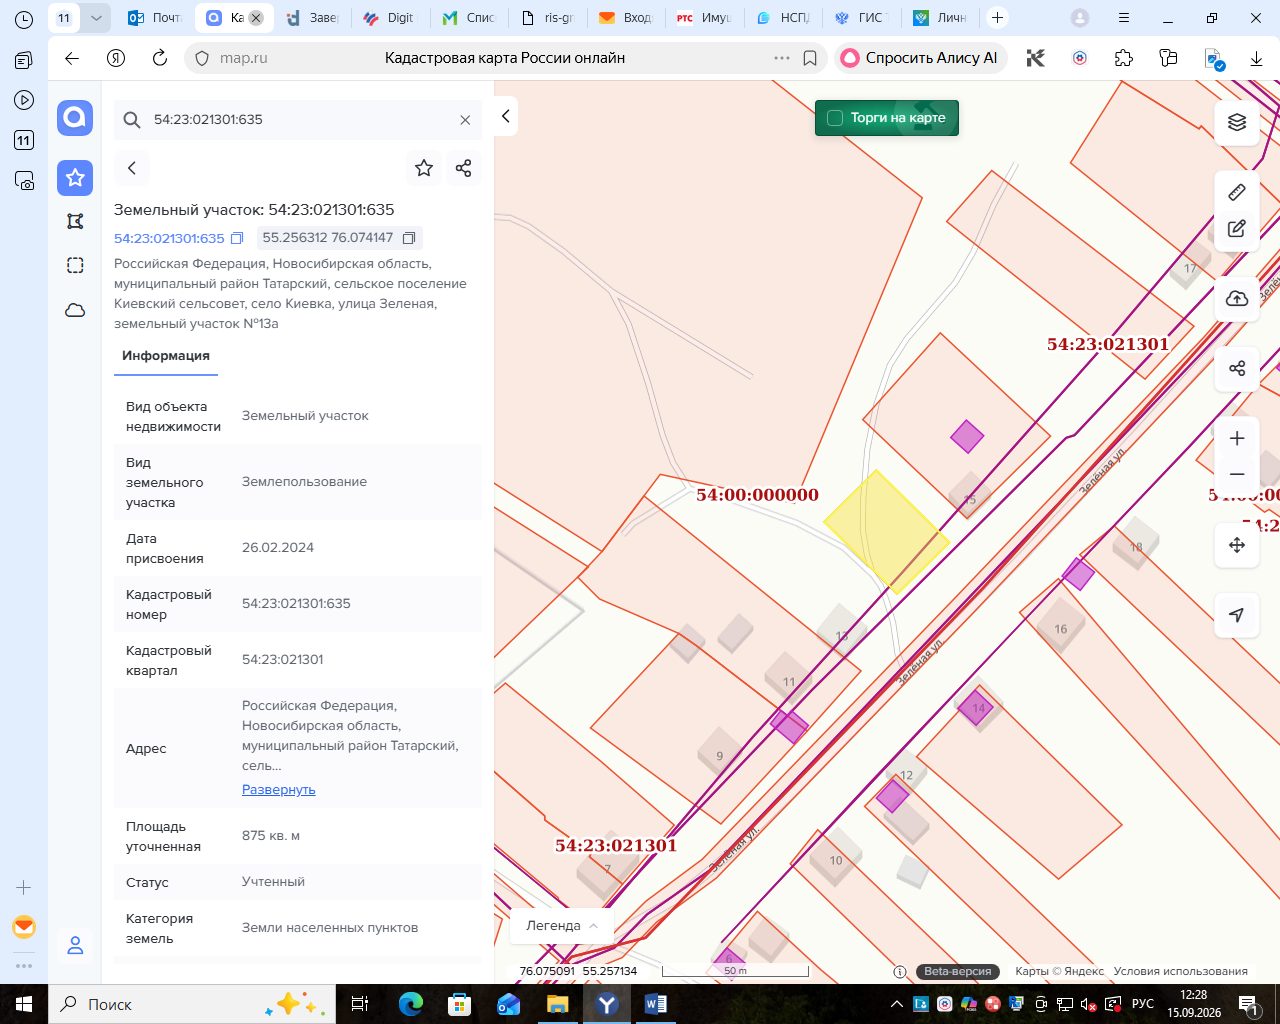1280x1024 pixels.
Task: Expand the "Легенда" panel
Action: 562,926
